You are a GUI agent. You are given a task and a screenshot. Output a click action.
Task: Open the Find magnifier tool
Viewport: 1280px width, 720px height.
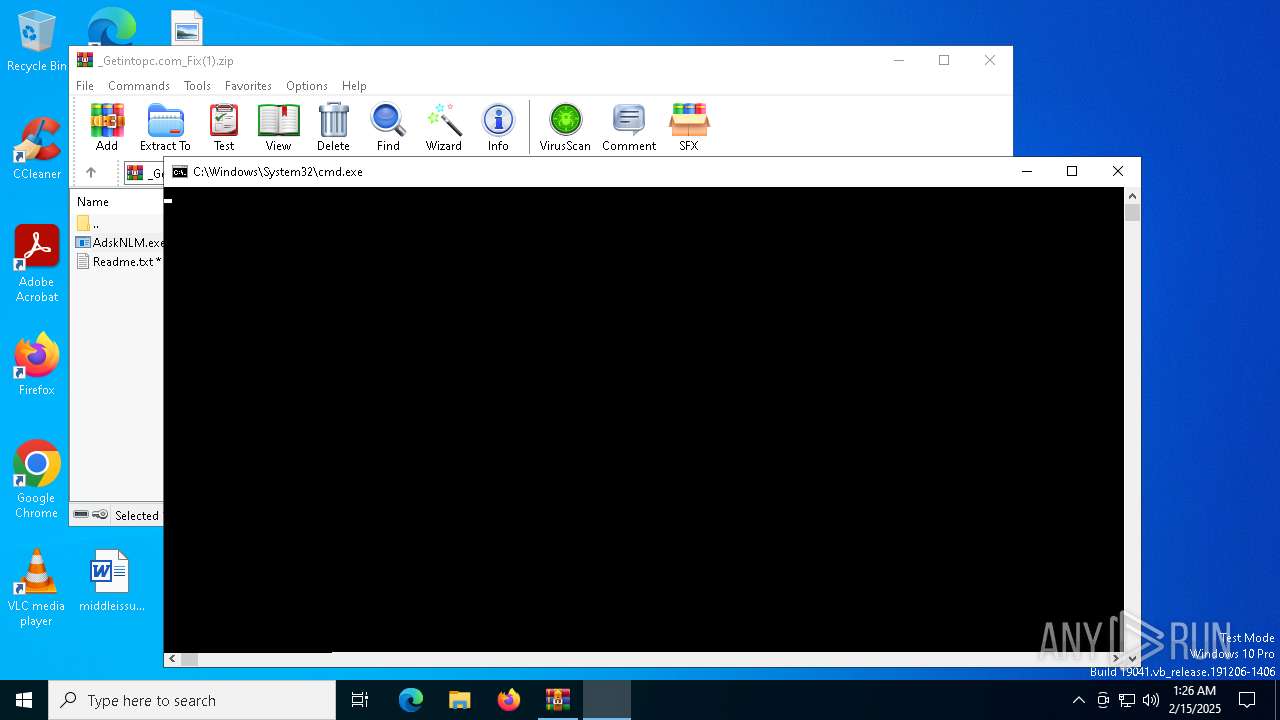point(388,127)
